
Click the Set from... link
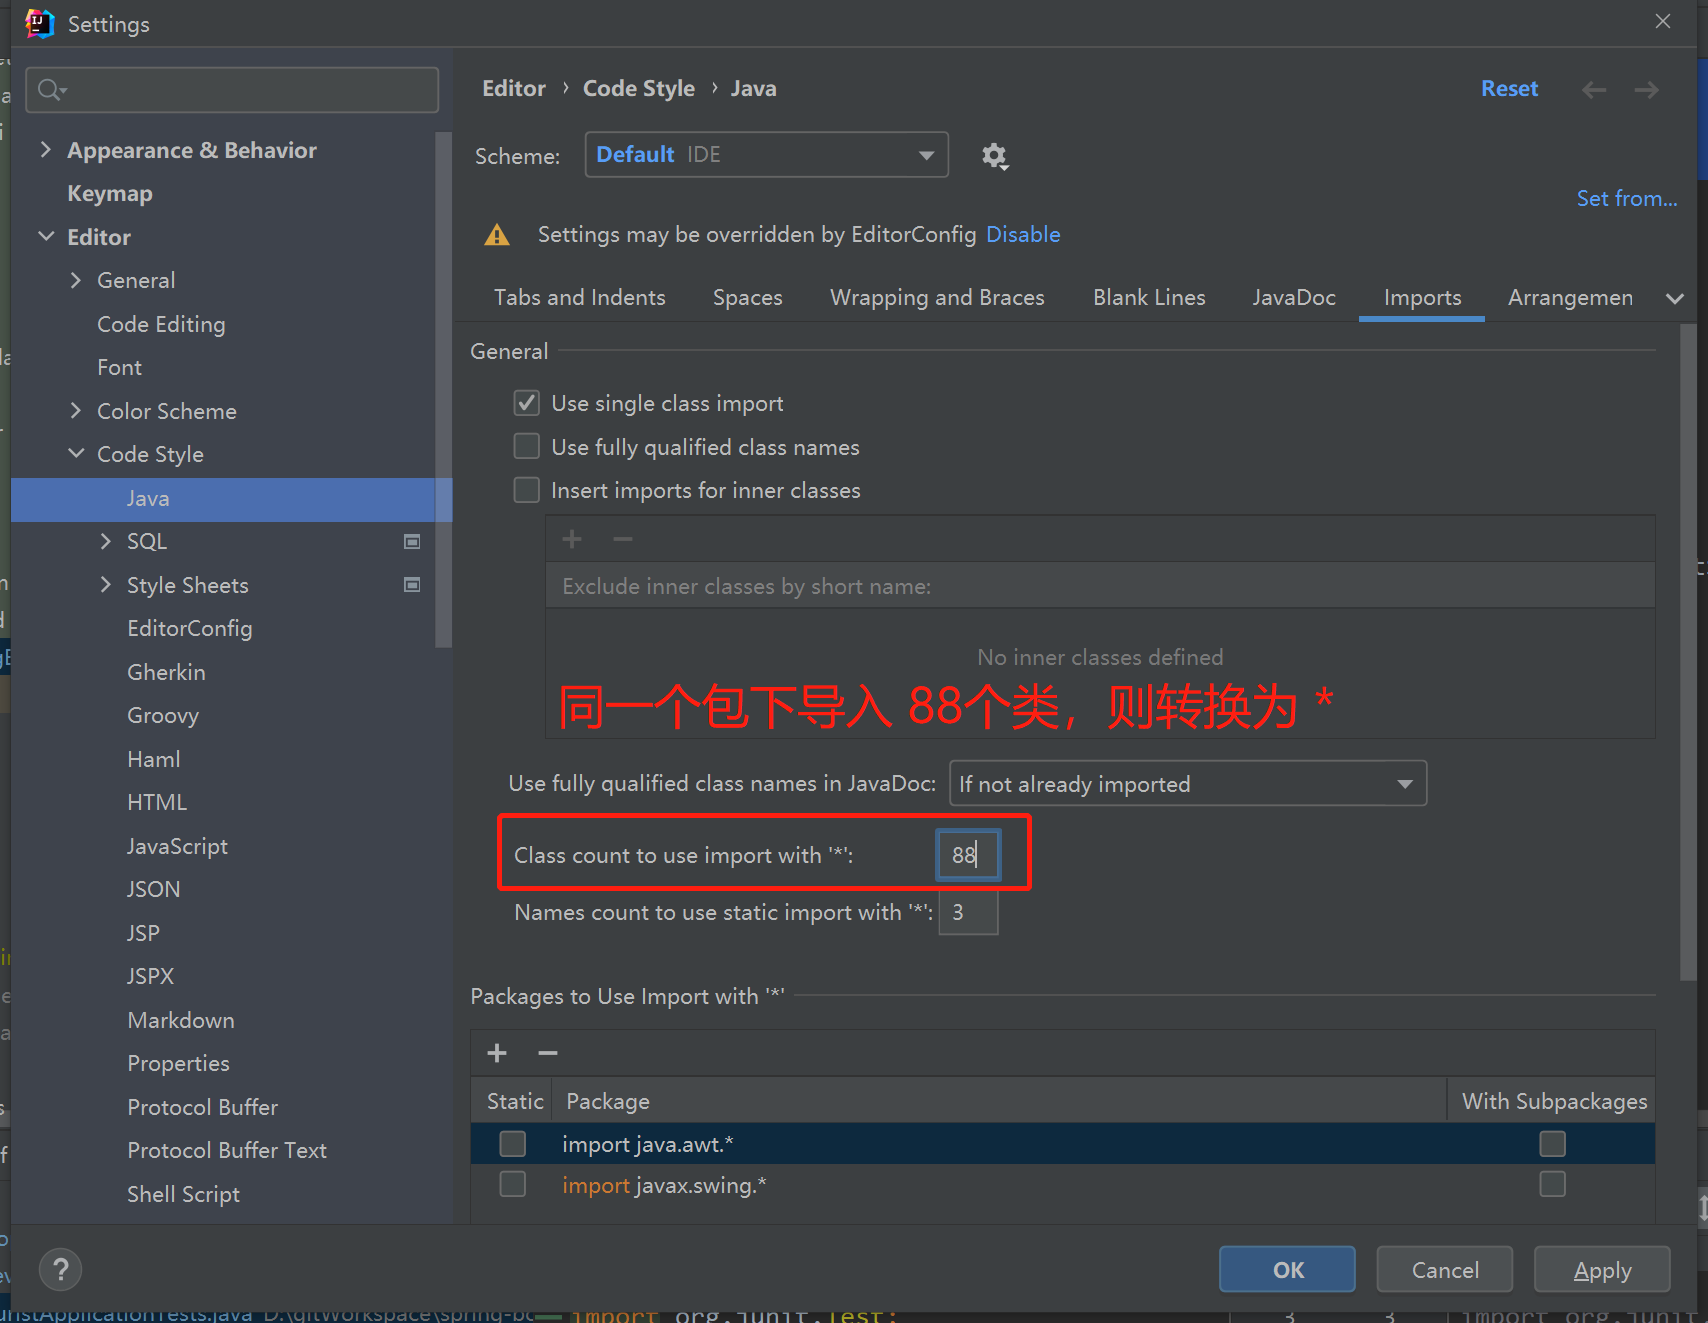pyautogui.click(x=1627, y=198)
